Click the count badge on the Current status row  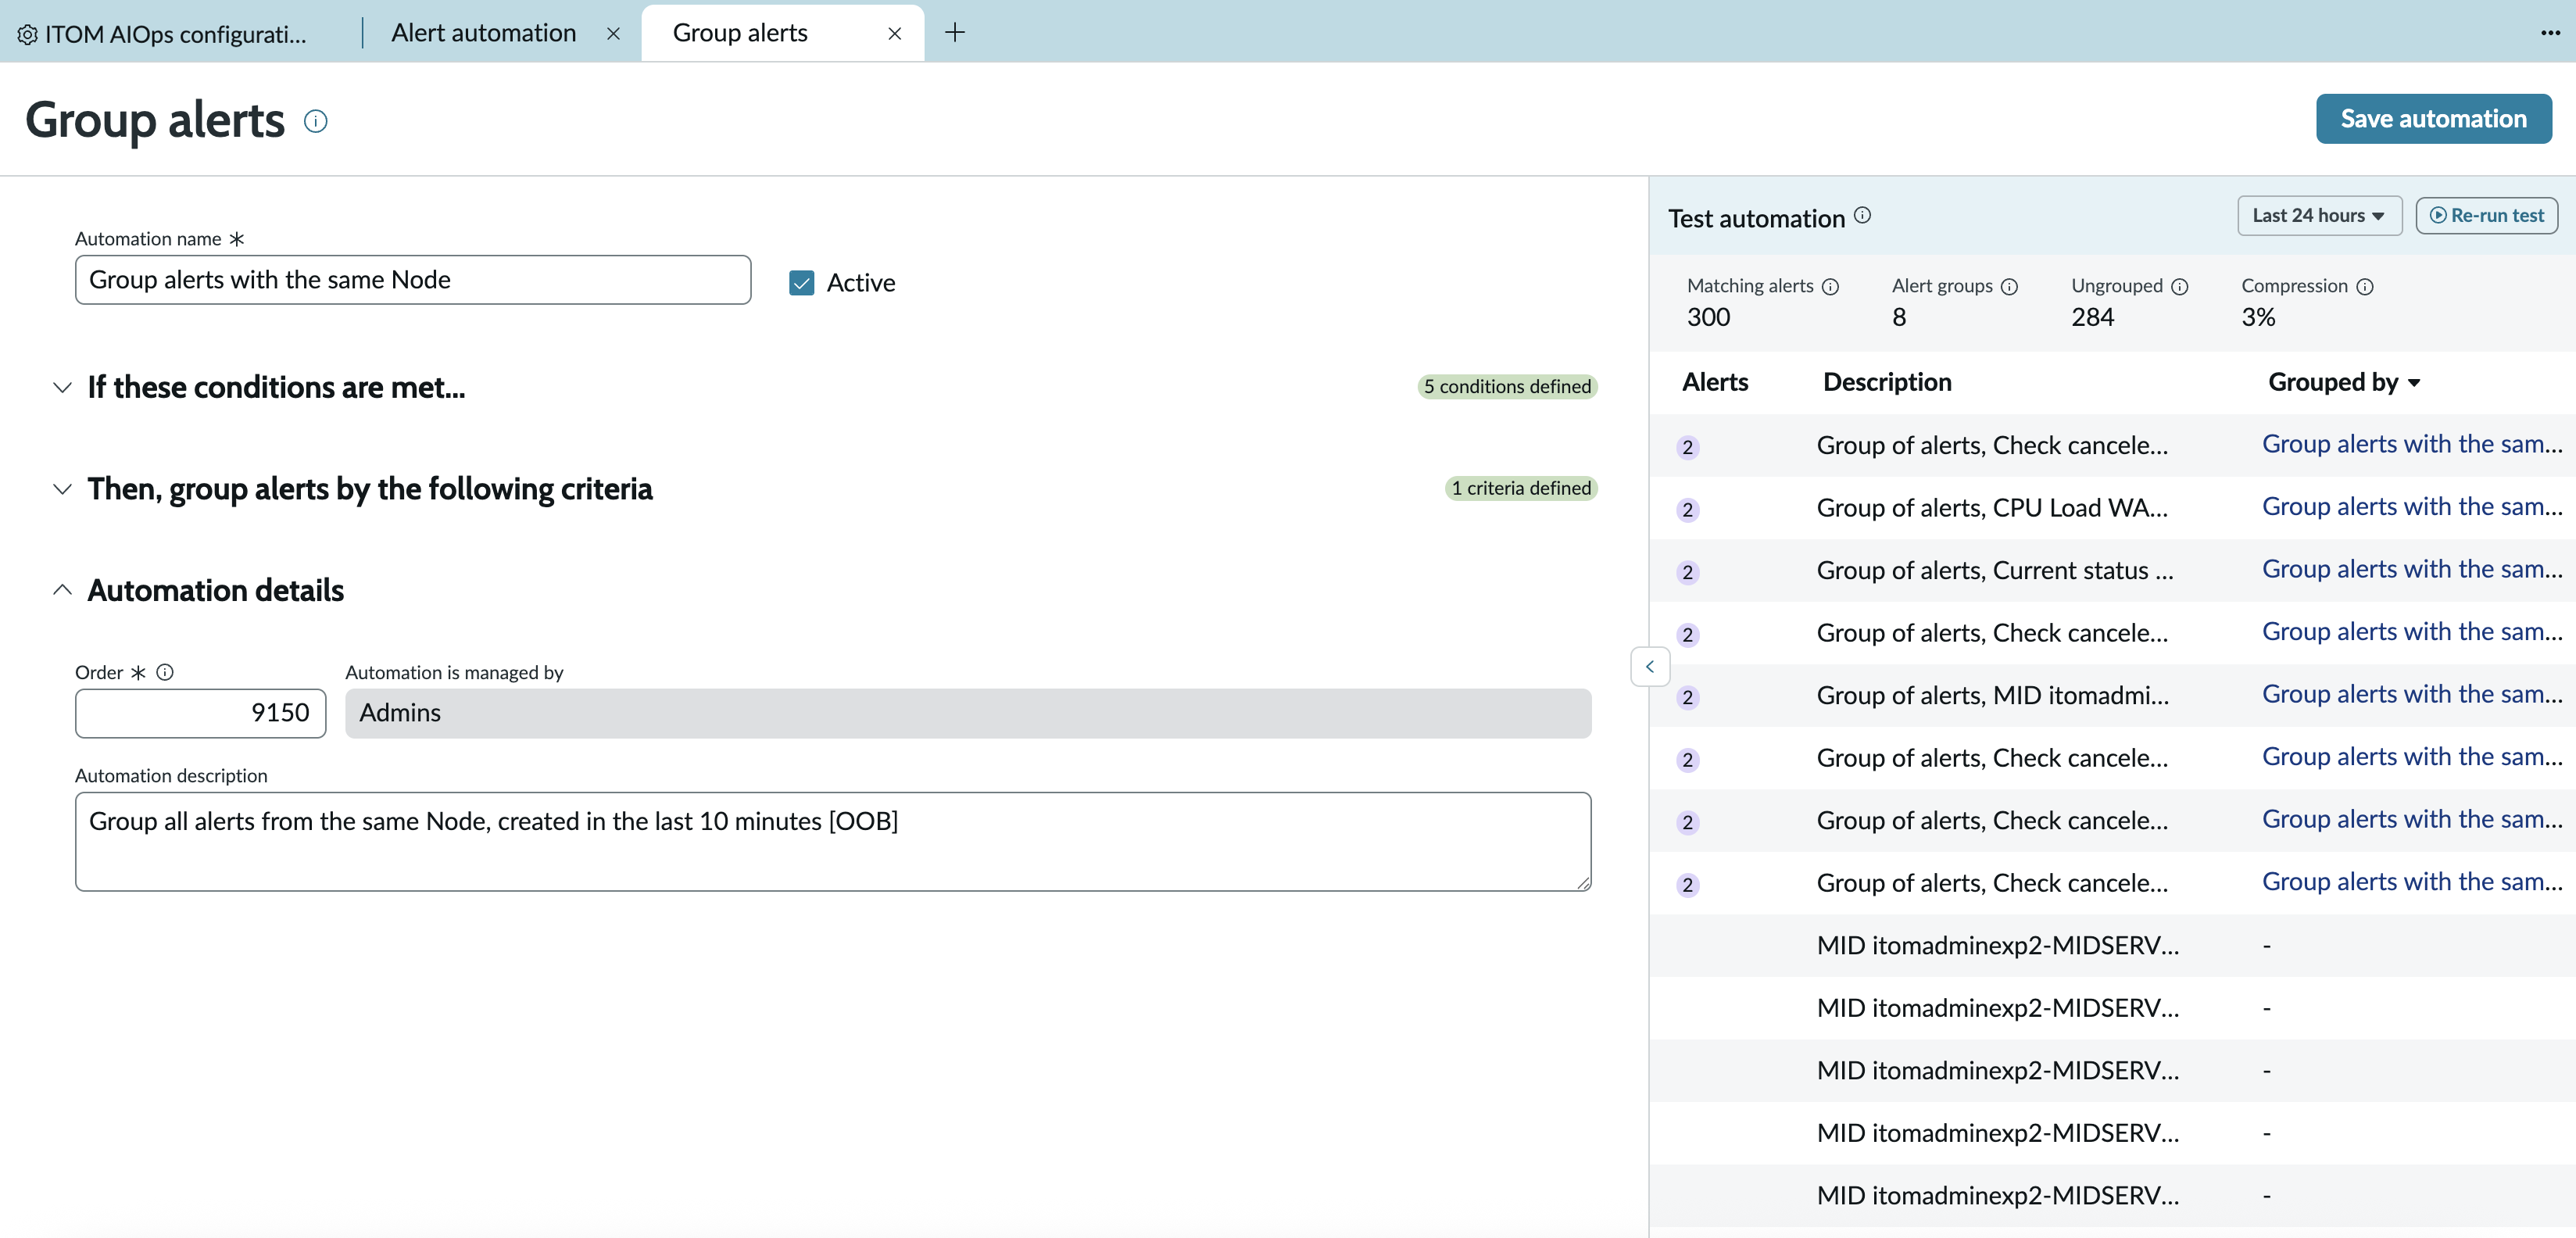pos(1688,572)
